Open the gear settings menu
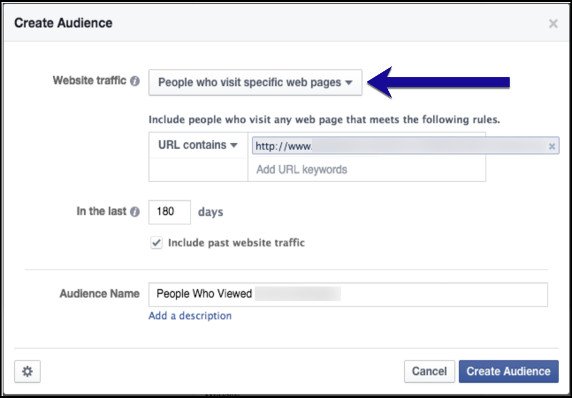Viewport: 572px width, 398px height. pos(27,371)
